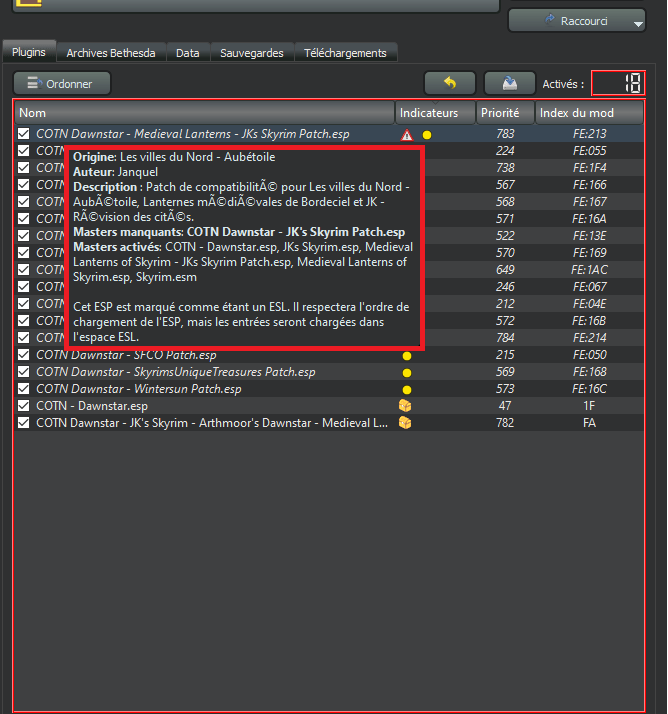Image resolution: width=668 pixels, height=714 pixels.
Task: Click mod index FE:16B
Action: click(x=589, y=321)
